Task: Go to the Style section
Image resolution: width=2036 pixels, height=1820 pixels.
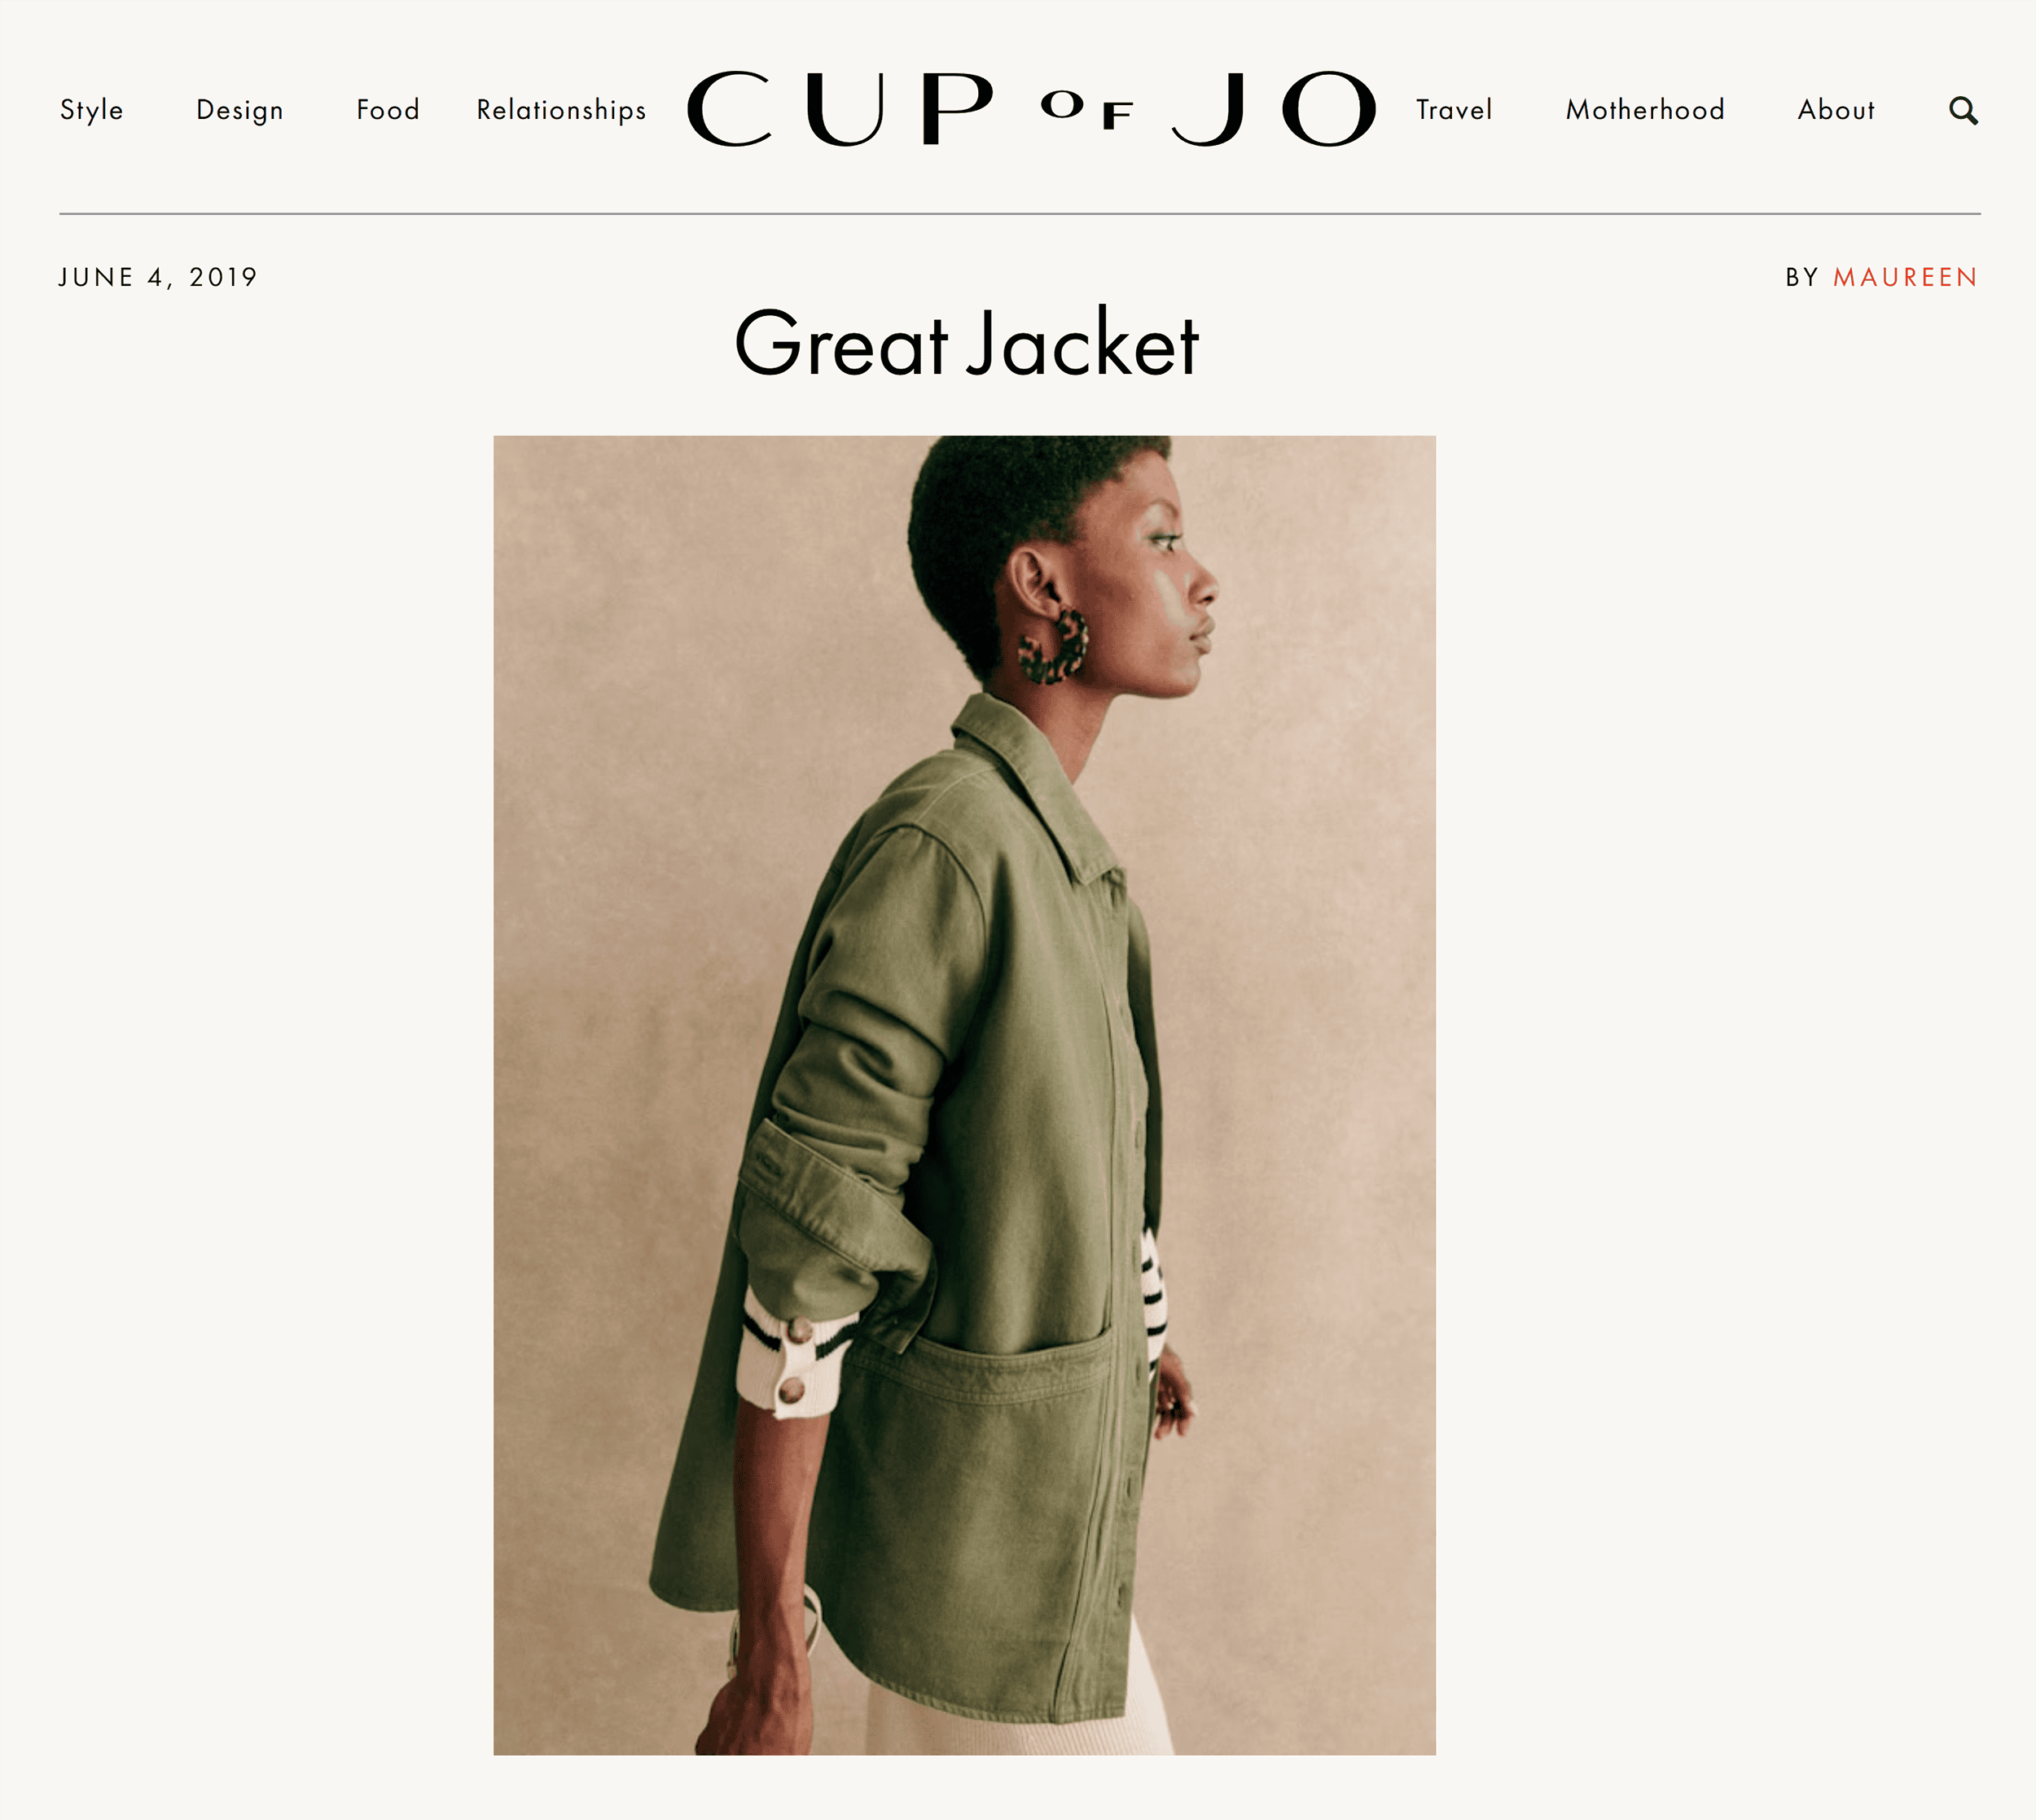Action: [91, 110]
